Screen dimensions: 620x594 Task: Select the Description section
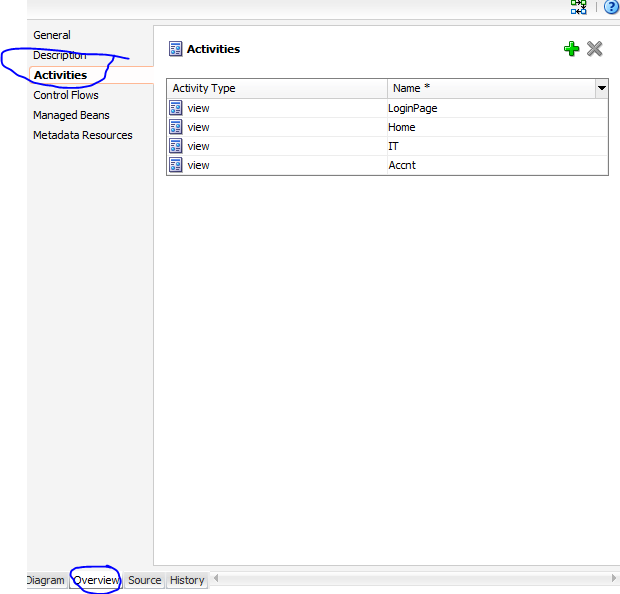pos(60,55)
